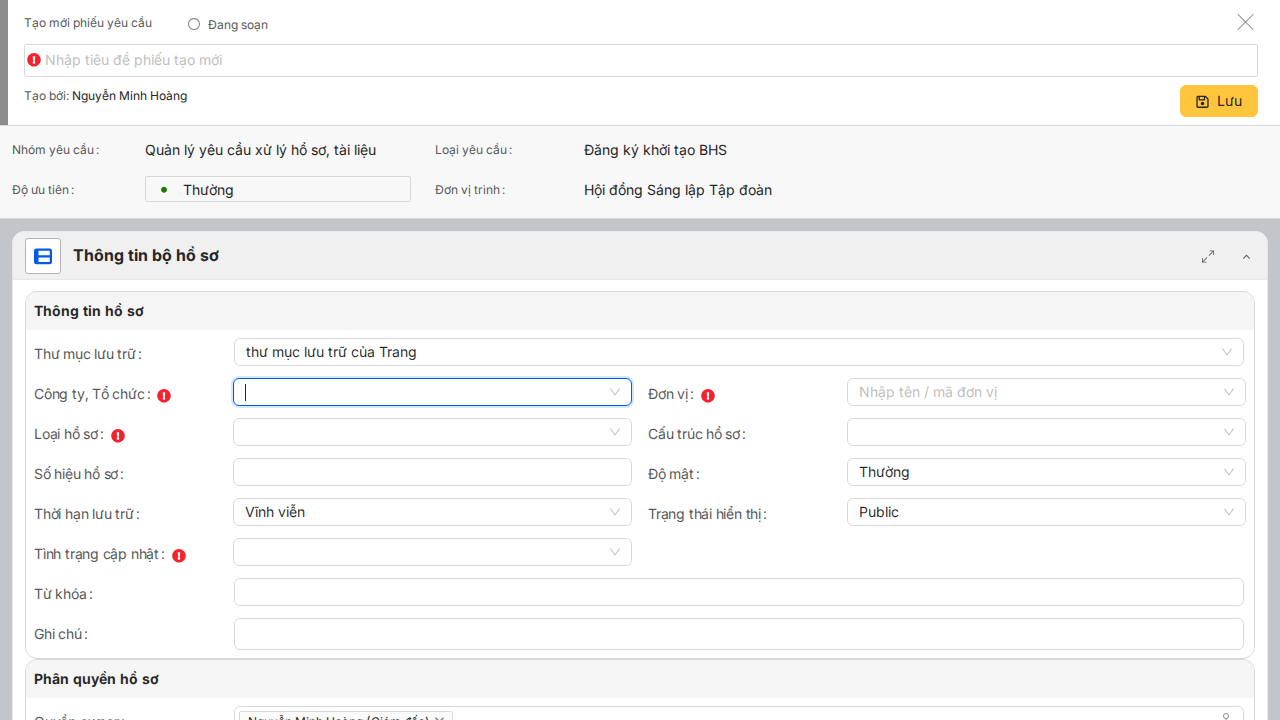1280x720 pixels.
Task: Expand Thông tin bộ hồ sơ panel fullscreen
Action: click(x=1208, y=257)
